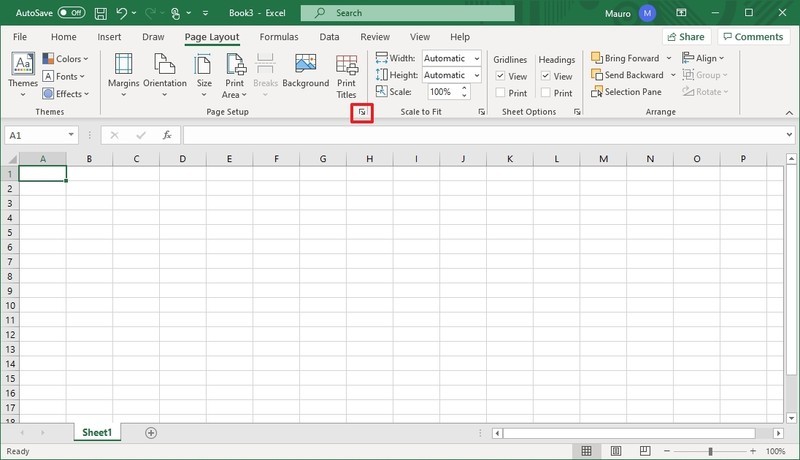This screenshot has width=800, height=460.
Task: Toggle AutoSave switch
Action: coord(71,13)
